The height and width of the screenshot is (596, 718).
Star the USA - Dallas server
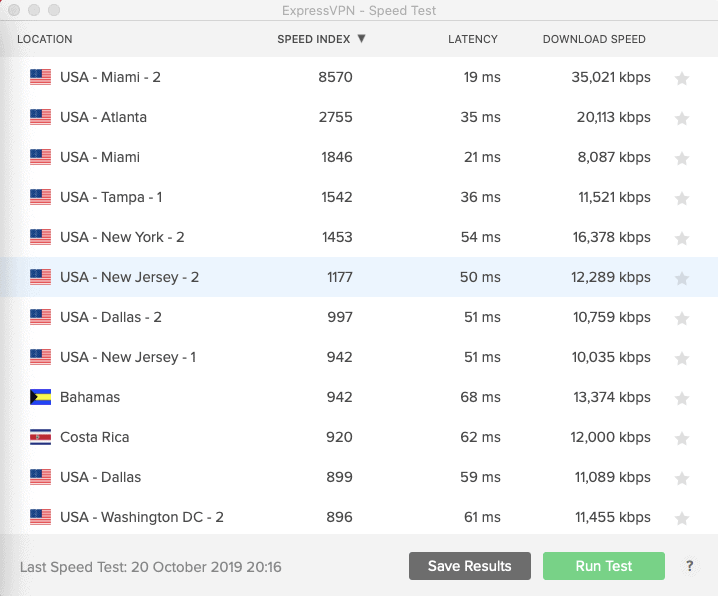(x=682, y=478)
